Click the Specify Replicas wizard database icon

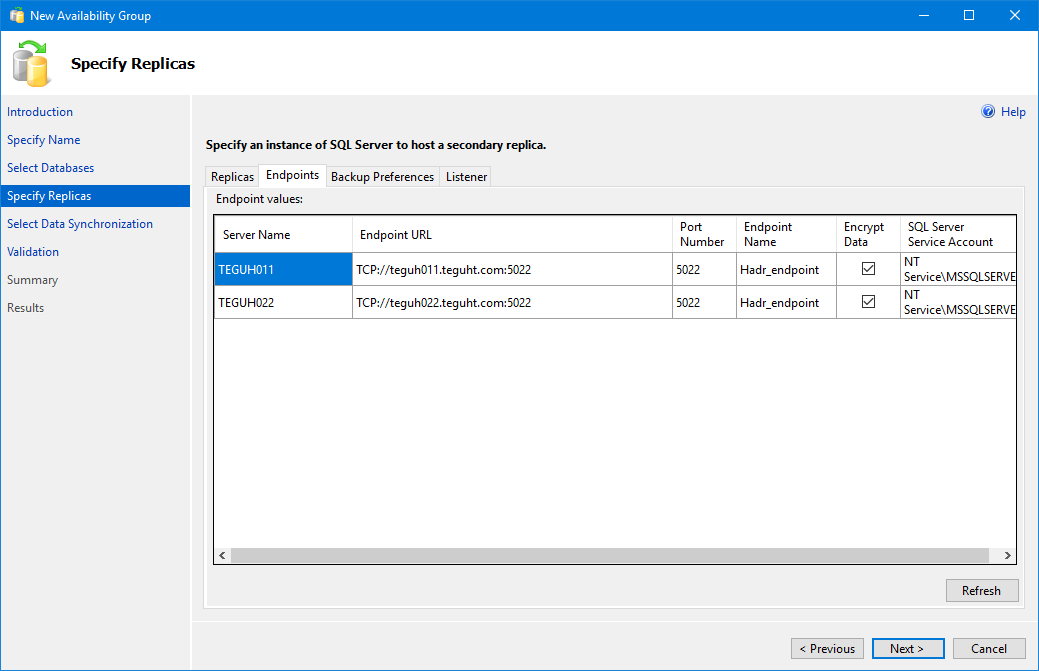(31, 62)
